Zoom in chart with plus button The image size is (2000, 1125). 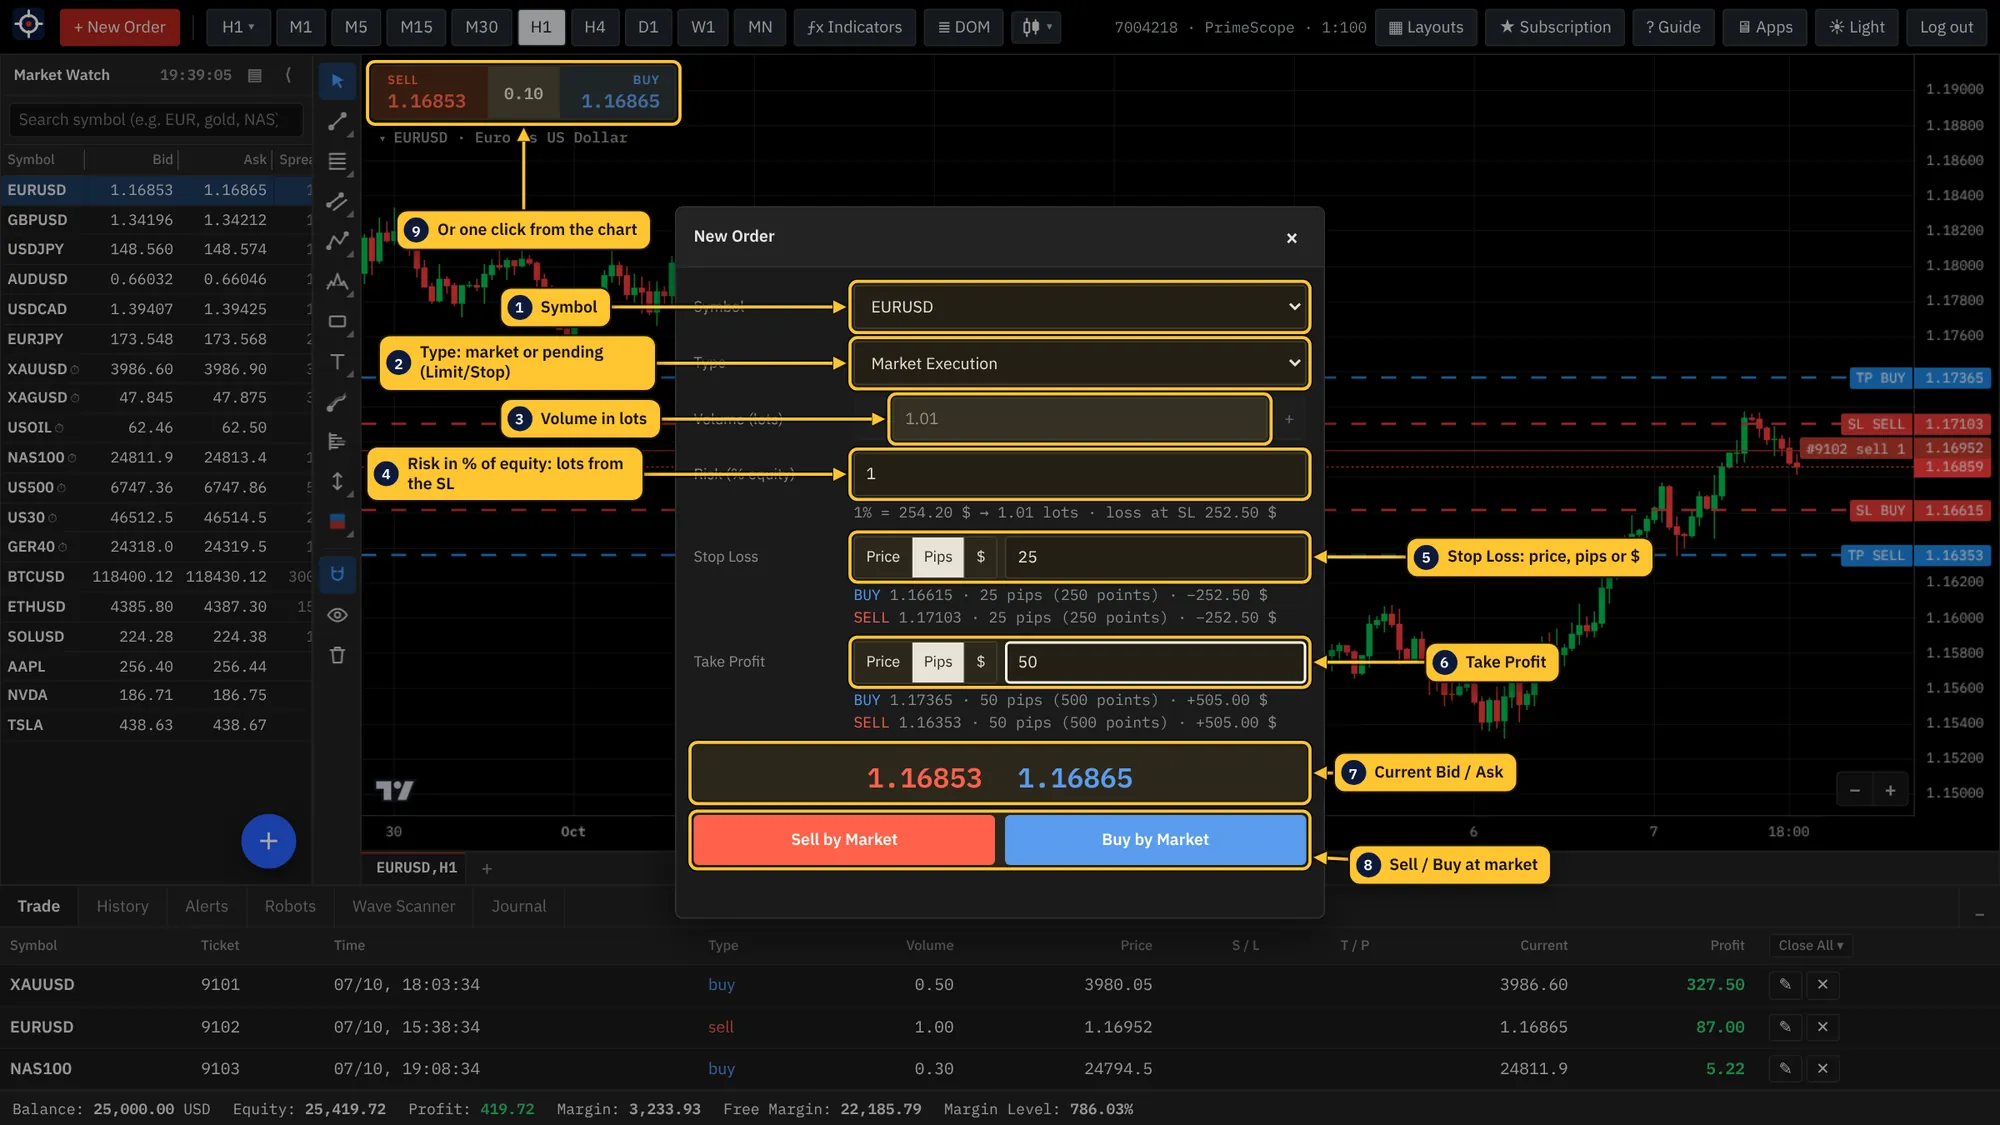1890,791
